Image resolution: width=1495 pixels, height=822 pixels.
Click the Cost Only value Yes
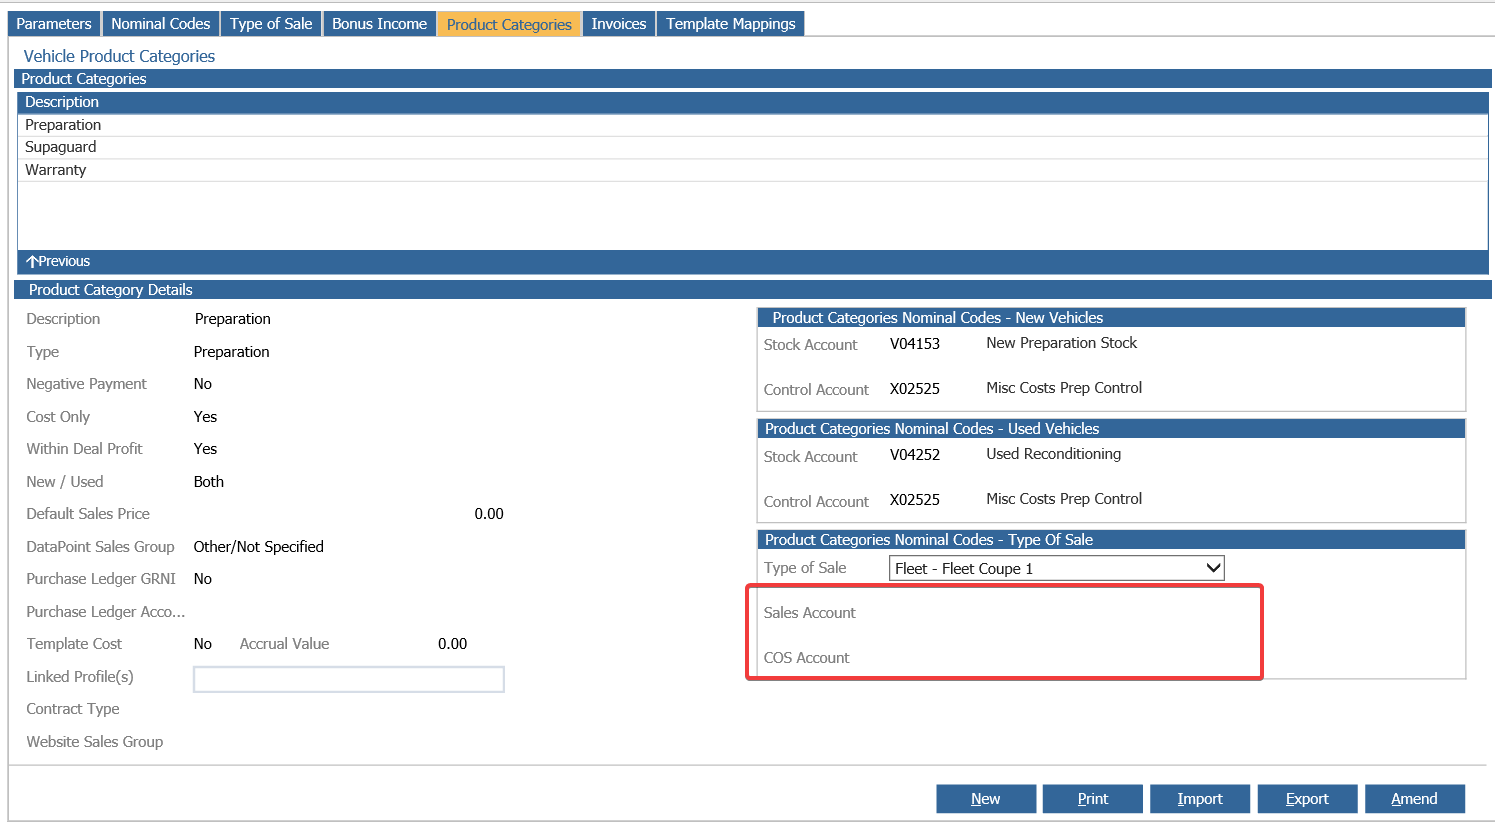(x=205, y=417)
